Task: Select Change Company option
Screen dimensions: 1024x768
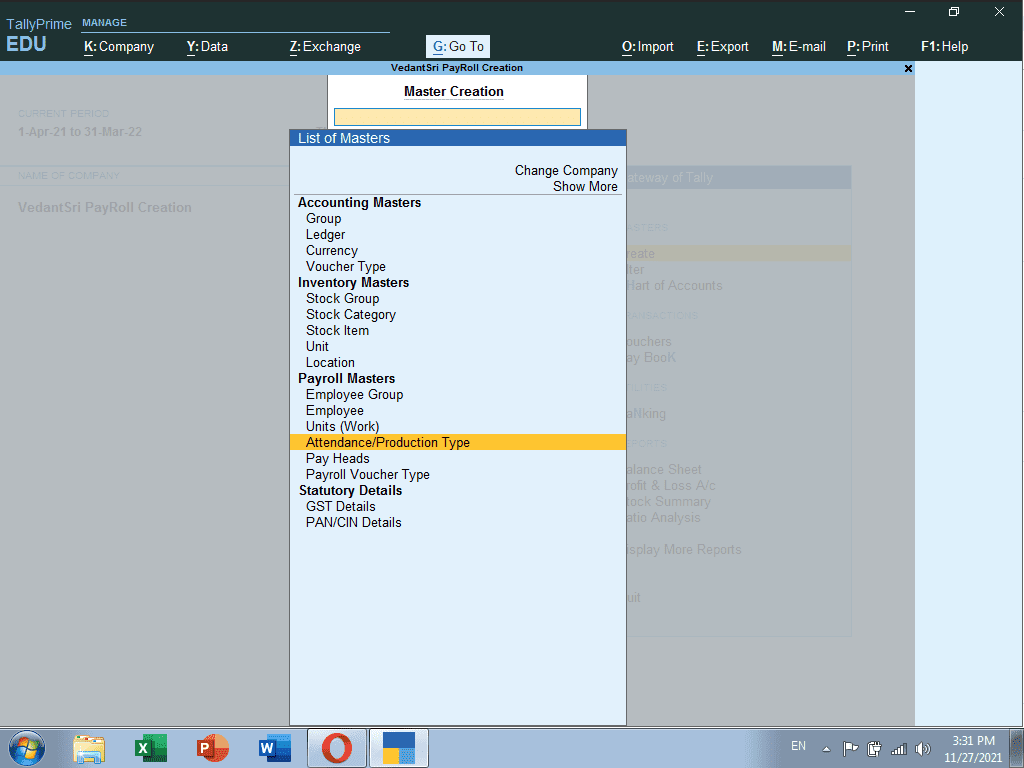Action: point(566,170)
